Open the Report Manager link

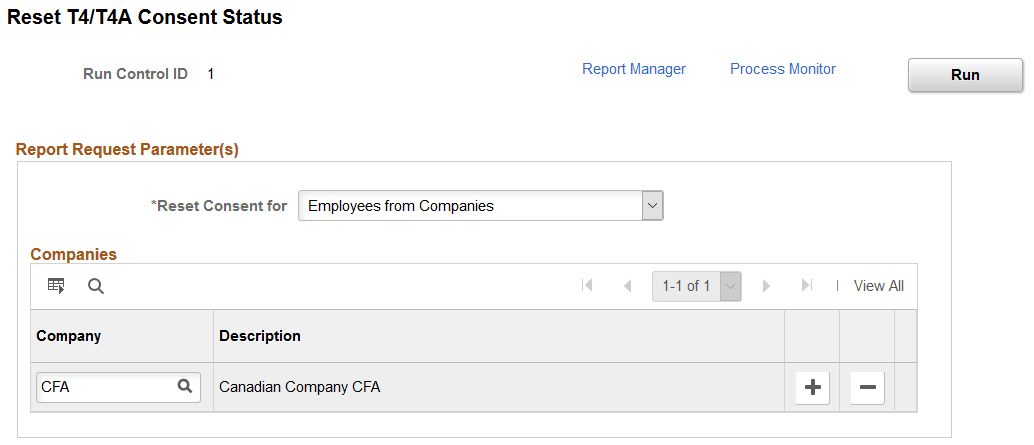pyautogui.click(x=634, y=69)
